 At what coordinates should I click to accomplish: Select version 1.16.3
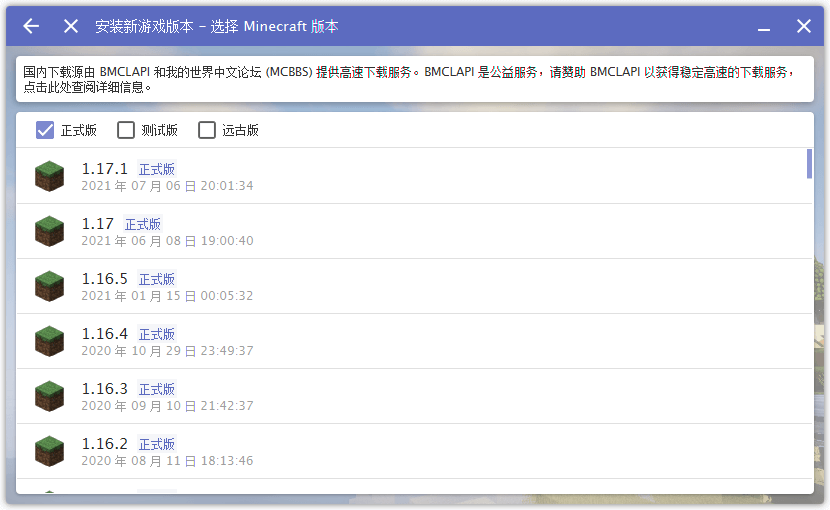click(414, 397)
